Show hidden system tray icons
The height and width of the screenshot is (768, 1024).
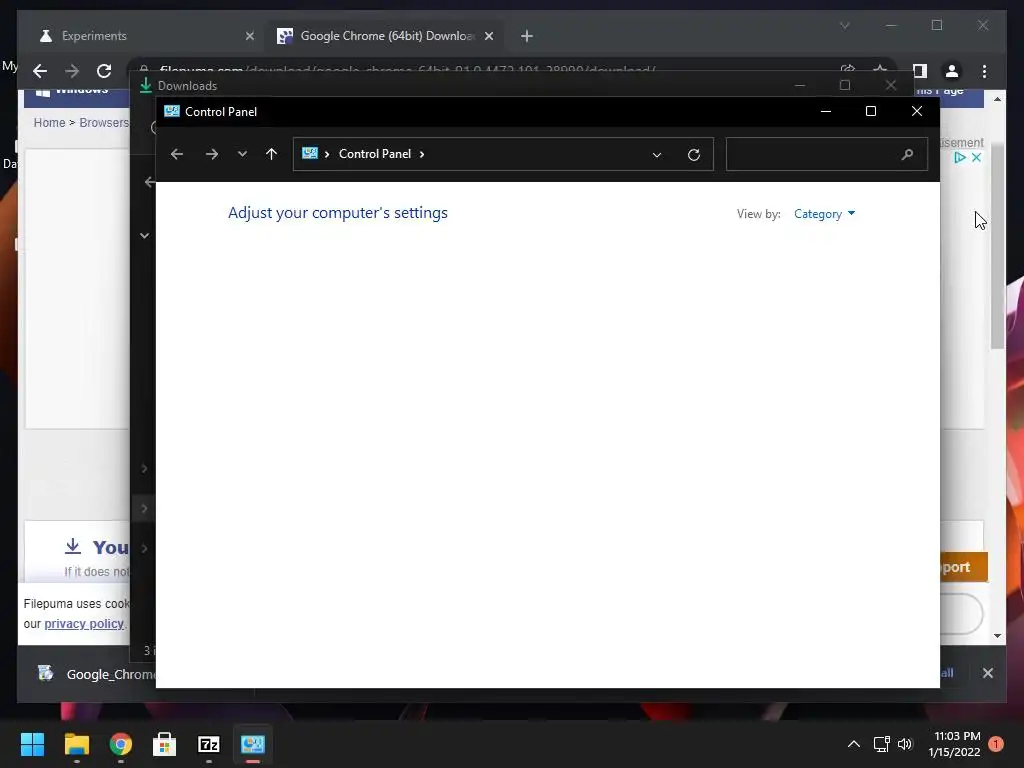click(854, 744)
